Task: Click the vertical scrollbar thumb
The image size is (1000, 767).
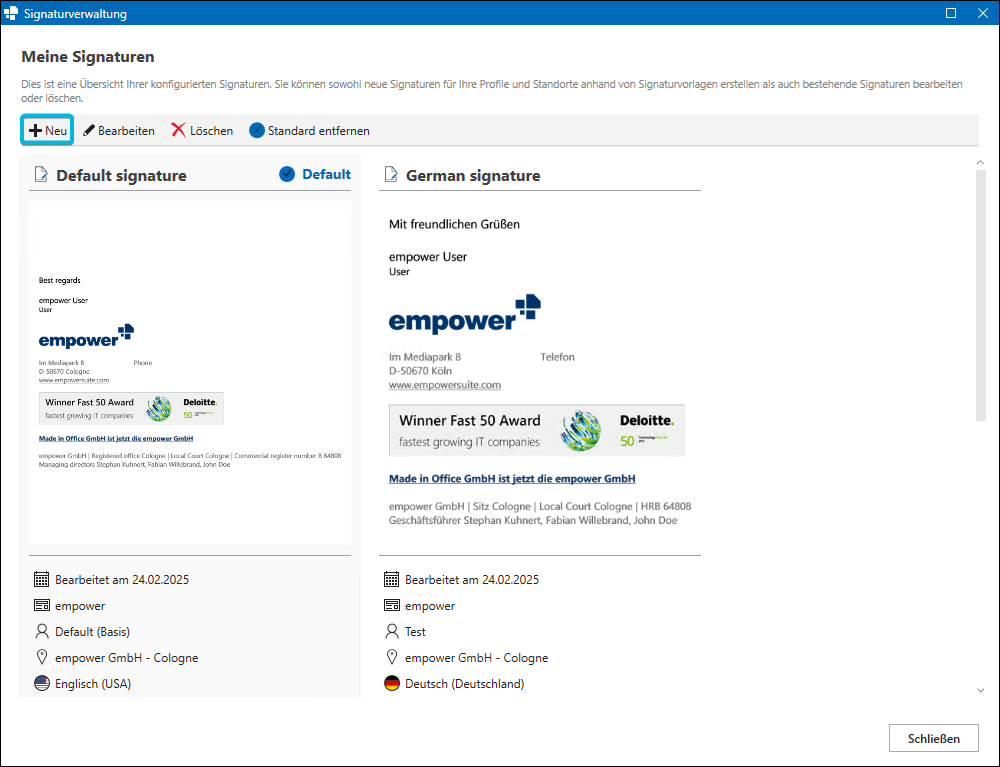Action: pyautogui.click(x=980, y=295)
